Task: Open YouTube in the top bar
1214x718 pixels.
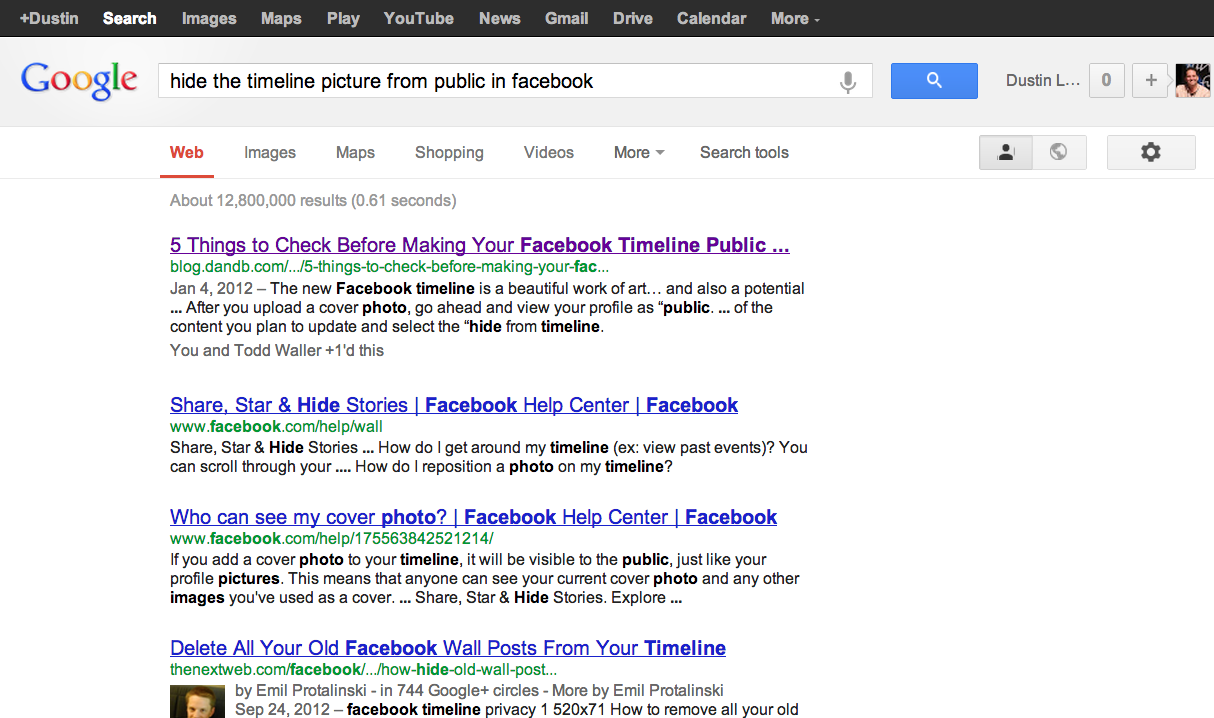Action: click(419, 18)
